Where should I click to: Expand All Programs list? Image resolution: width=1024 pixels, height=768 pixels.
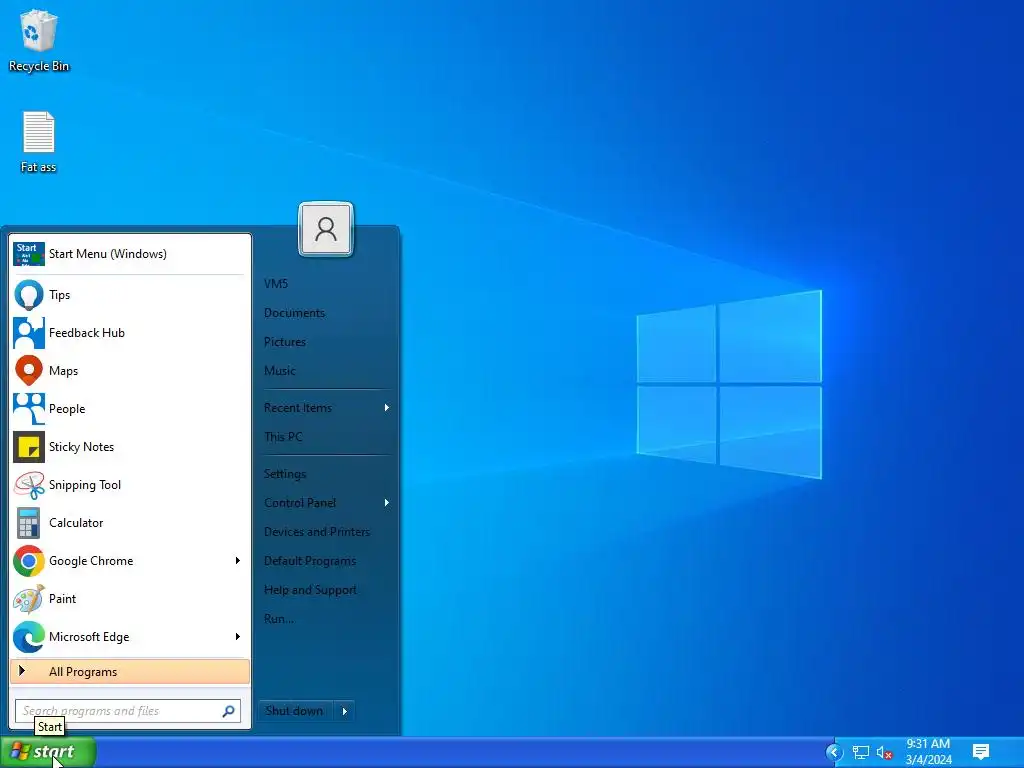[130, 672]
